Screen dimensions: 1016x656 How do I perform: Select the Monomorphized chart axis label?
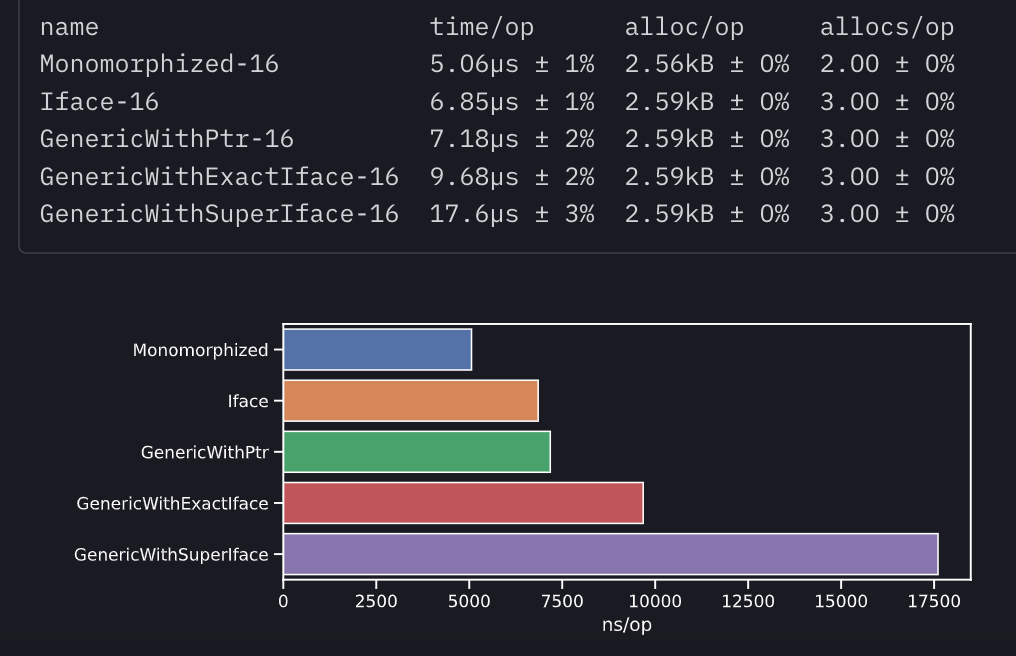[200, 350]
